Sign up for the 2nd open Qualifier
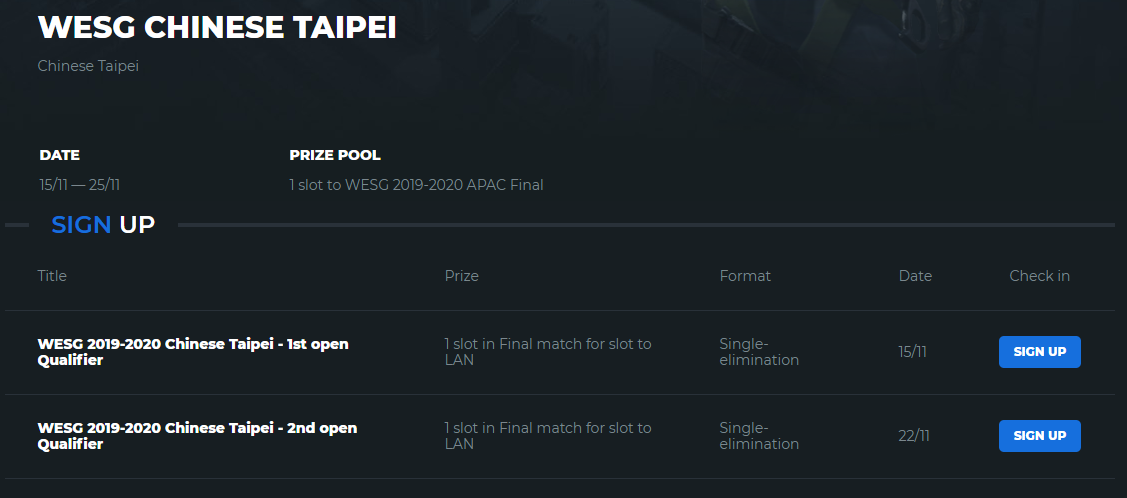The height and width of the screenshot is (498, 1127). tap(1039, 436)
